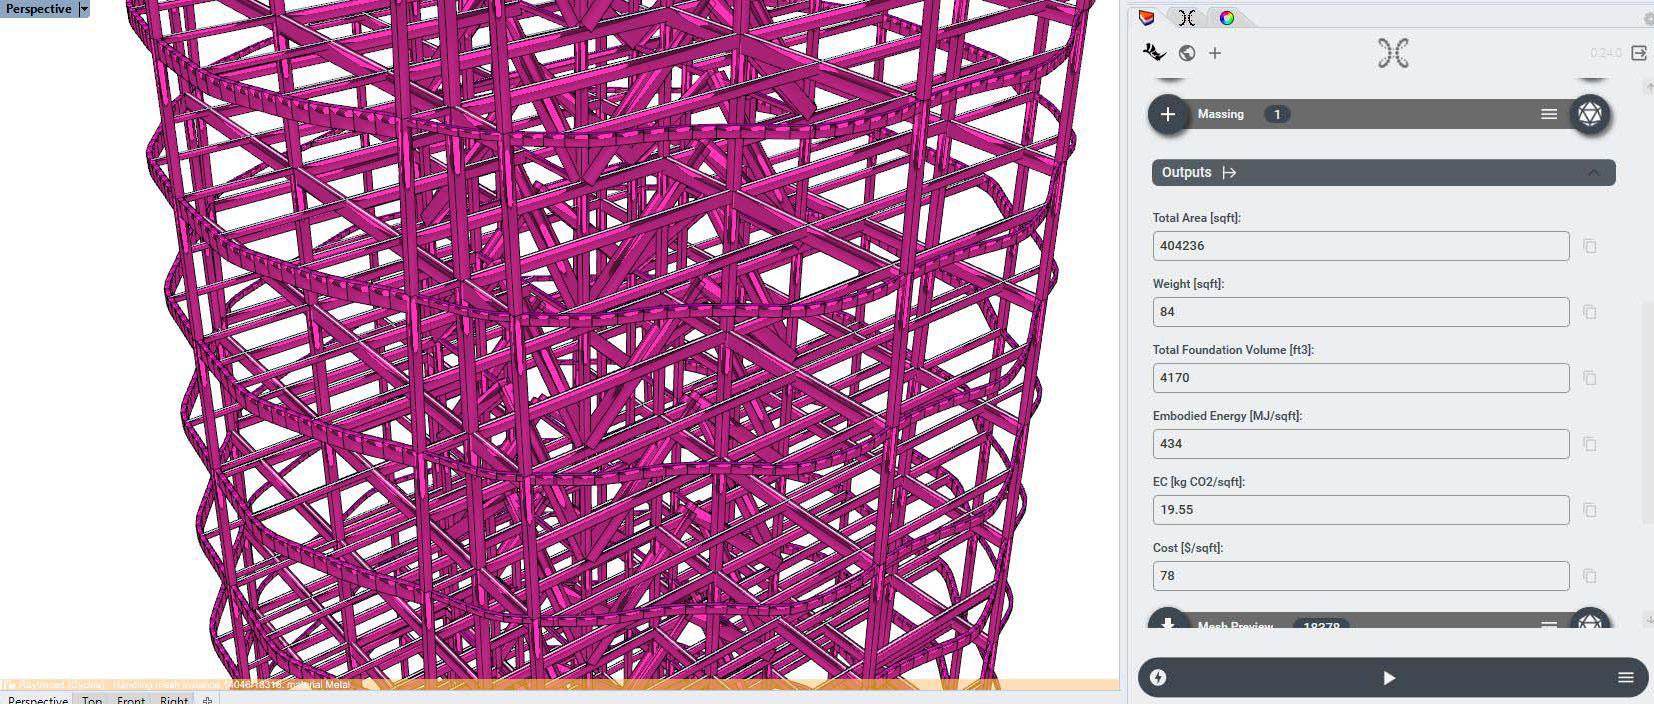Click the EC kg CO2 value field
The height and width of the screenshot is (704, 1654).
[1361, 510]
